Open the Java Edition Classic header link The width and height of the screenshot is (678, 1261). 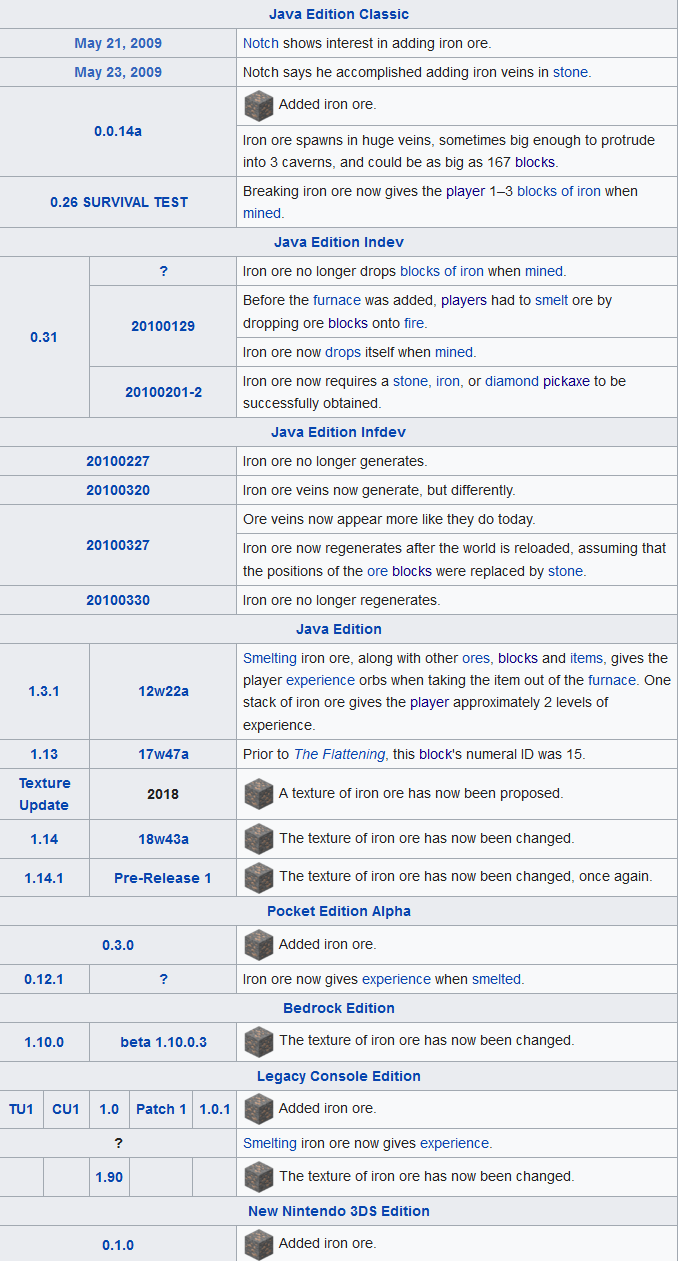[x=339, y=14]
